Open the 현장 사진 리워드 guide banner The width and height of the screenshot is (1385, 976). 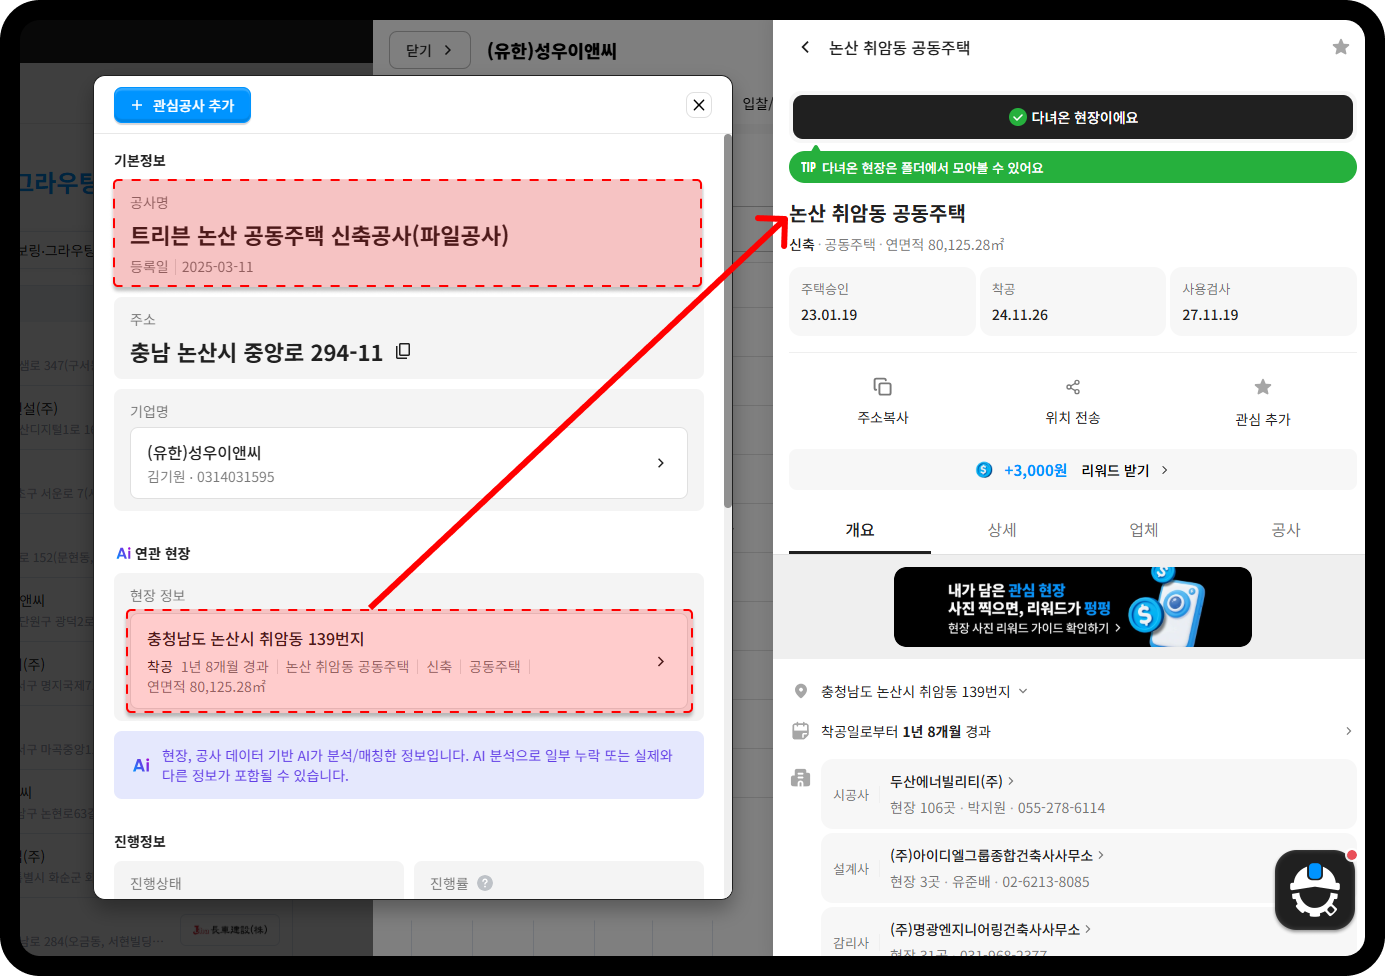click(x=1073, y=607)
